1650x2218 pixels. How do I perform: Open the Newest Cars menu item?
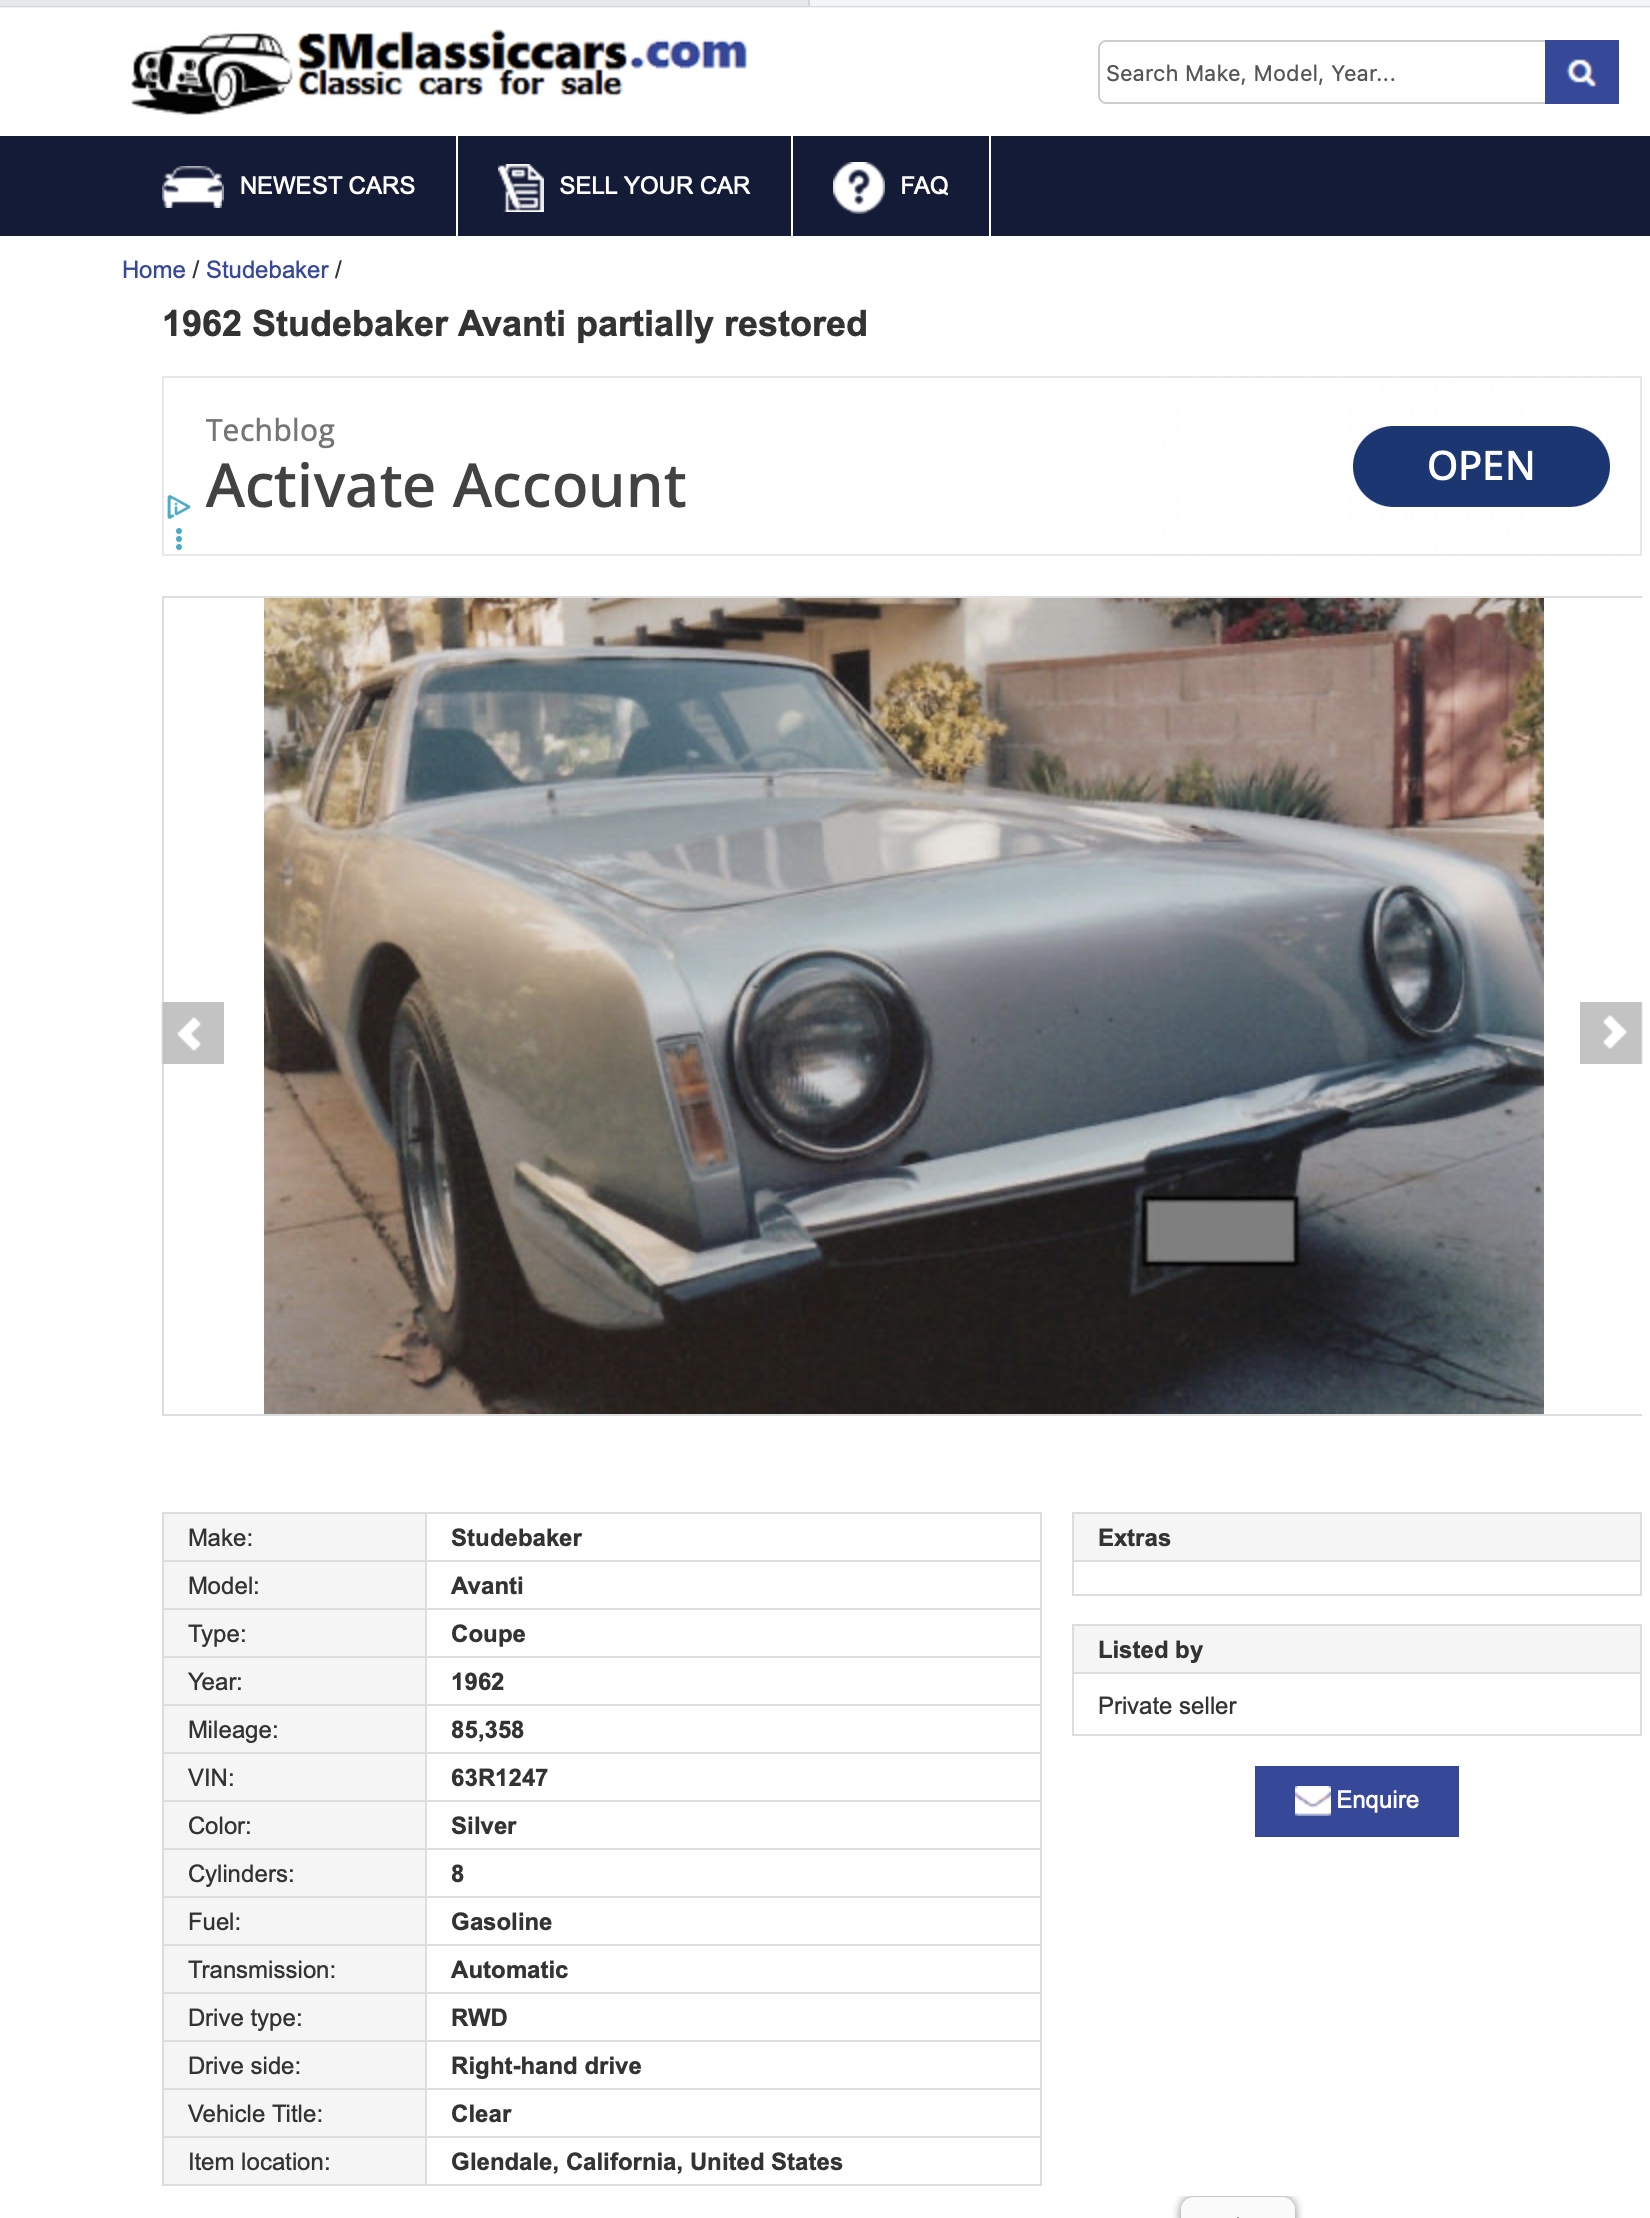(327, 186)
